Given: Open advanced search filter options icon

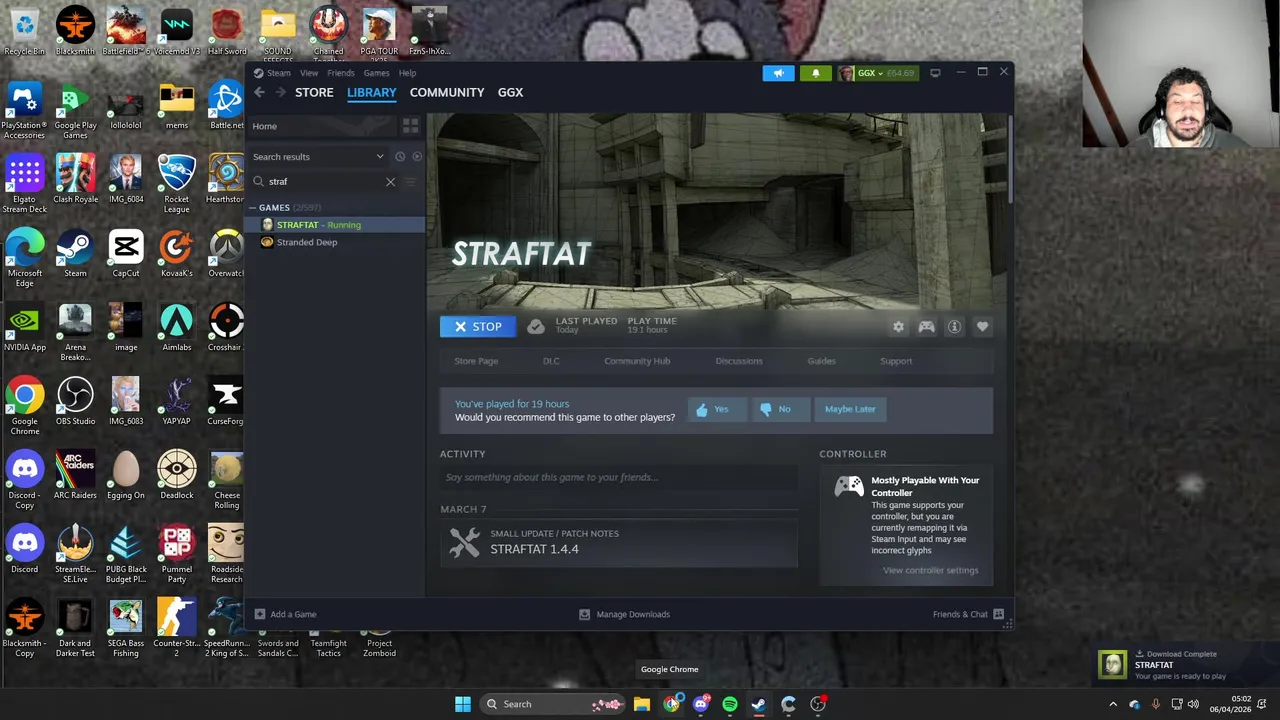Looking at the screenshot, I should (410, 182).
